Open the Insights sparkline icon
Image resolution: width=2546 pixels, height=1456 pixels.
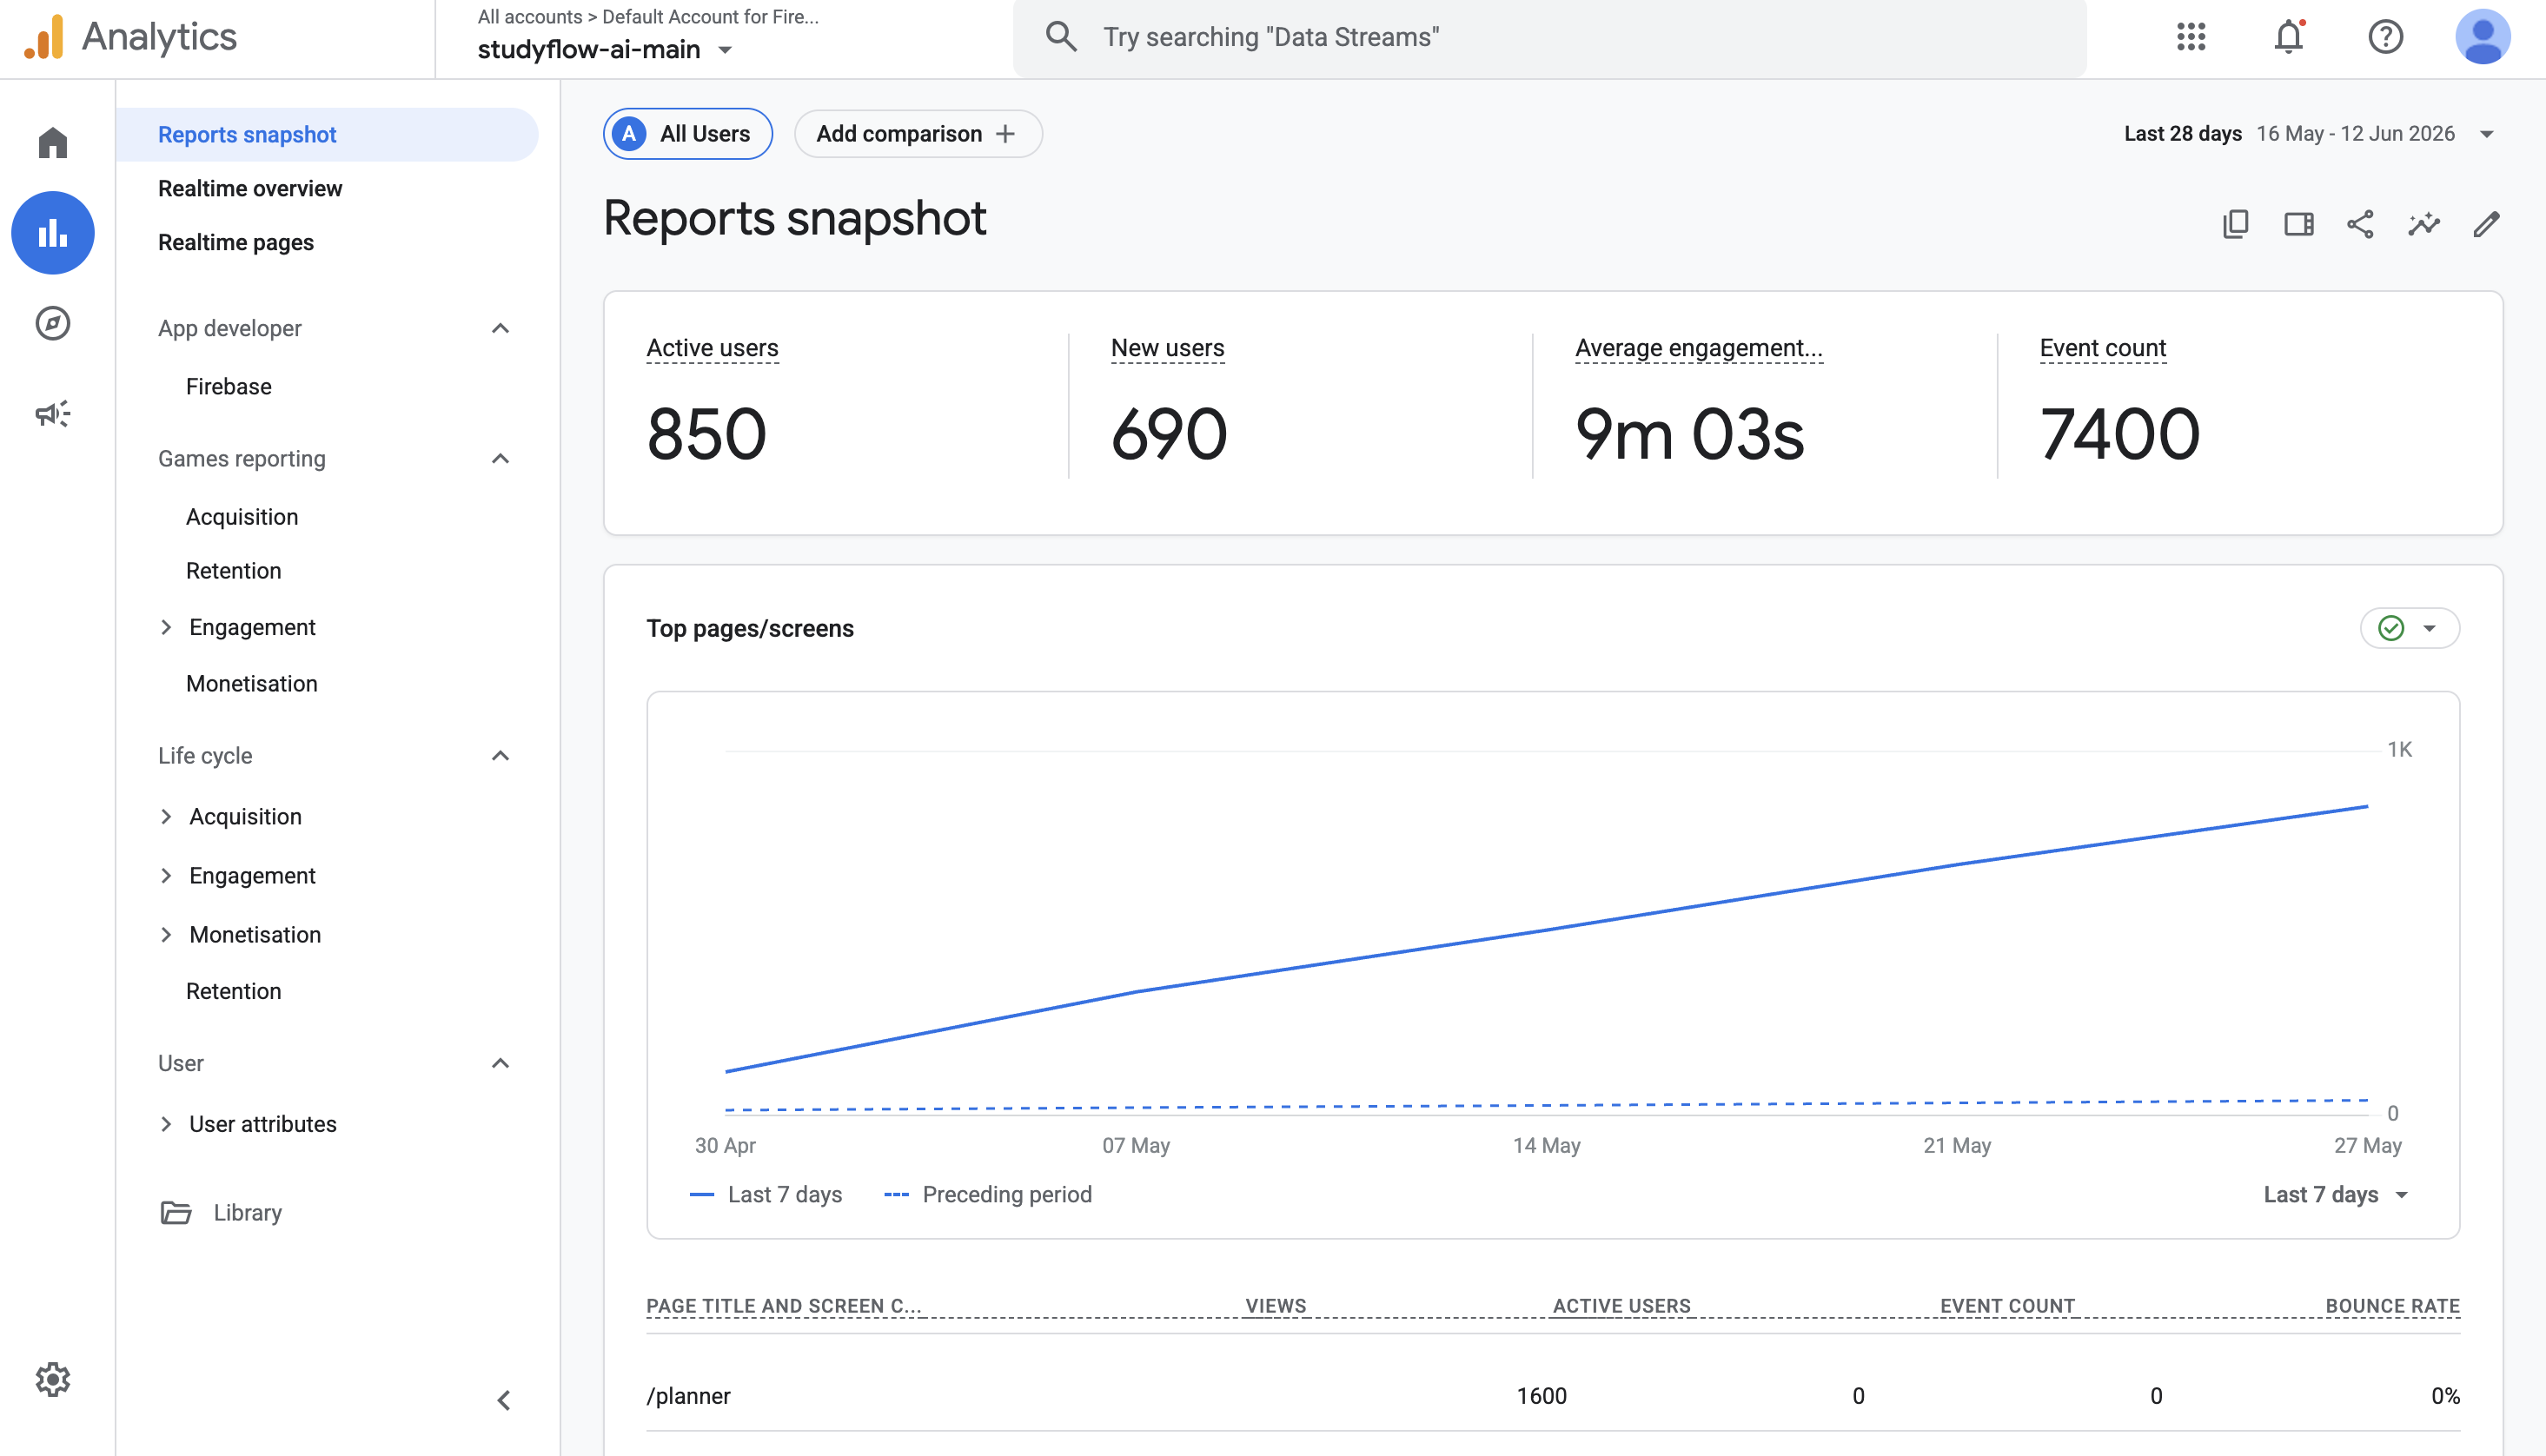(x=2424, y=224)
